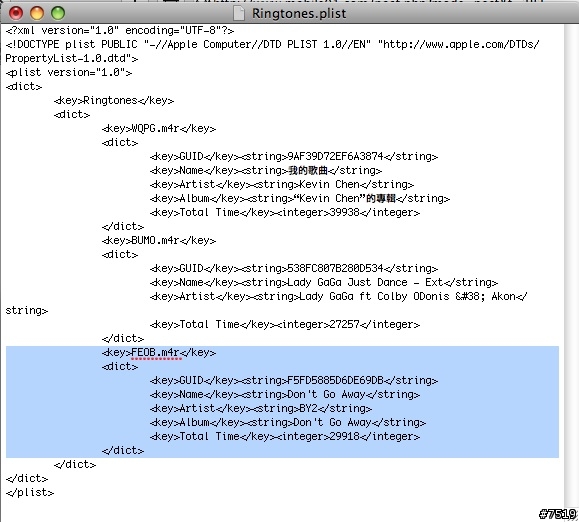The height and width of the screenshot is (522, 579).
Task: Click the Artist Kevin Chen line
Action: [282, 184]
